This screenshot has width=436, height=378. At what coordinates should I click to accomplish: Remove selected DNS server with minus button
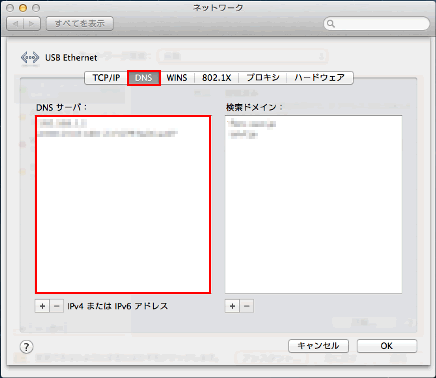[x=57, y=306]
